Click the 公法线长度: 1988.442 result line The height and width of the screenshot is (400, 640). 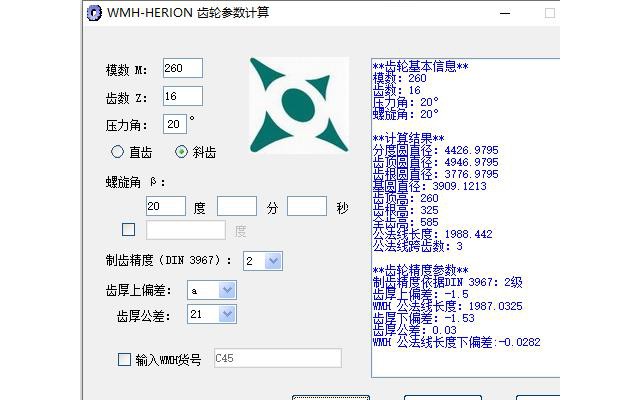coord(433,234)
